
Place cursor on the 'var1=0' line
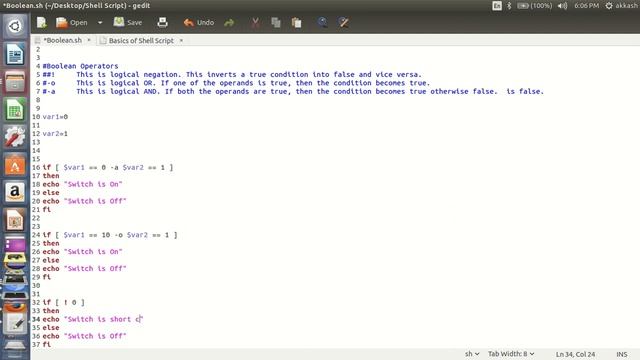click(x=55, y=117)
